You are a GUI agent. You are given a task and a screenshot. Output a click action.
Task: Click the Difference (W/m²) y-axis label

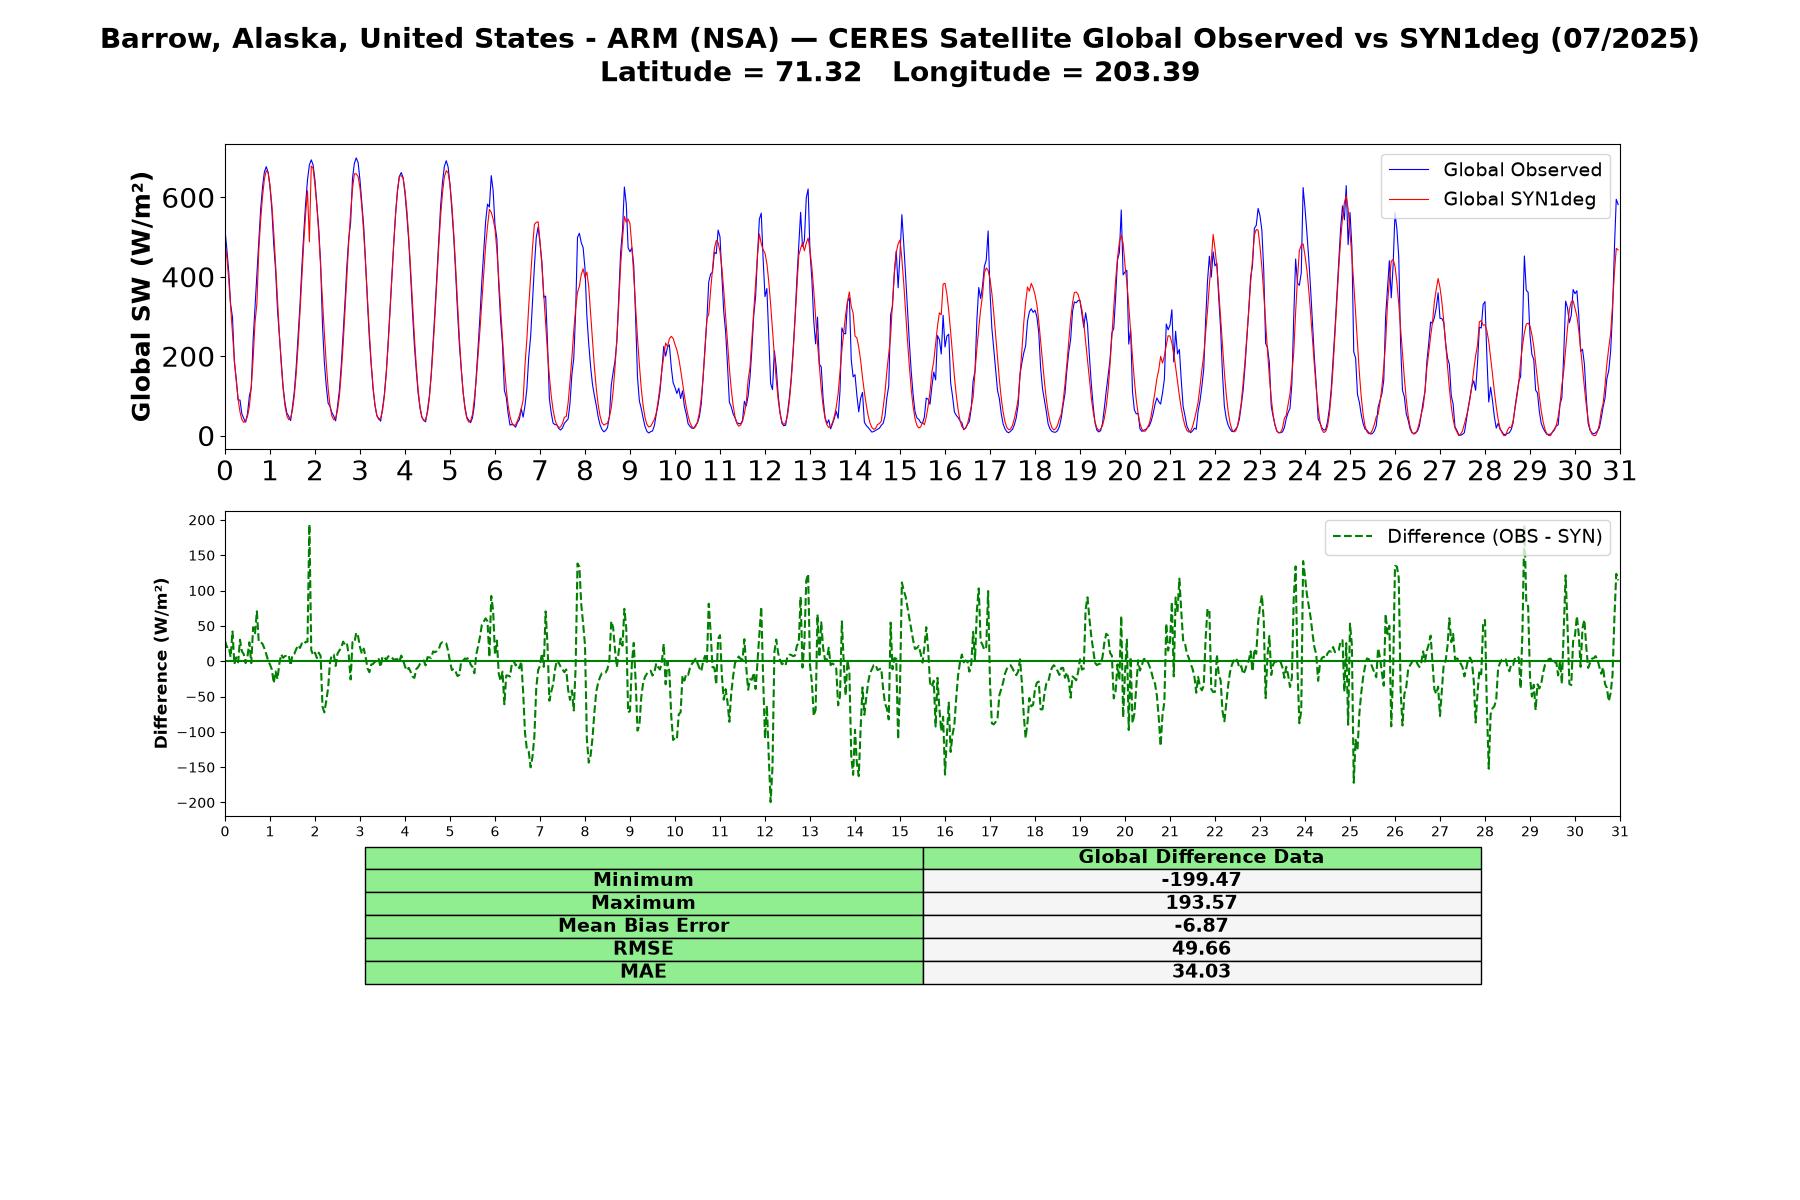point(161,663)
